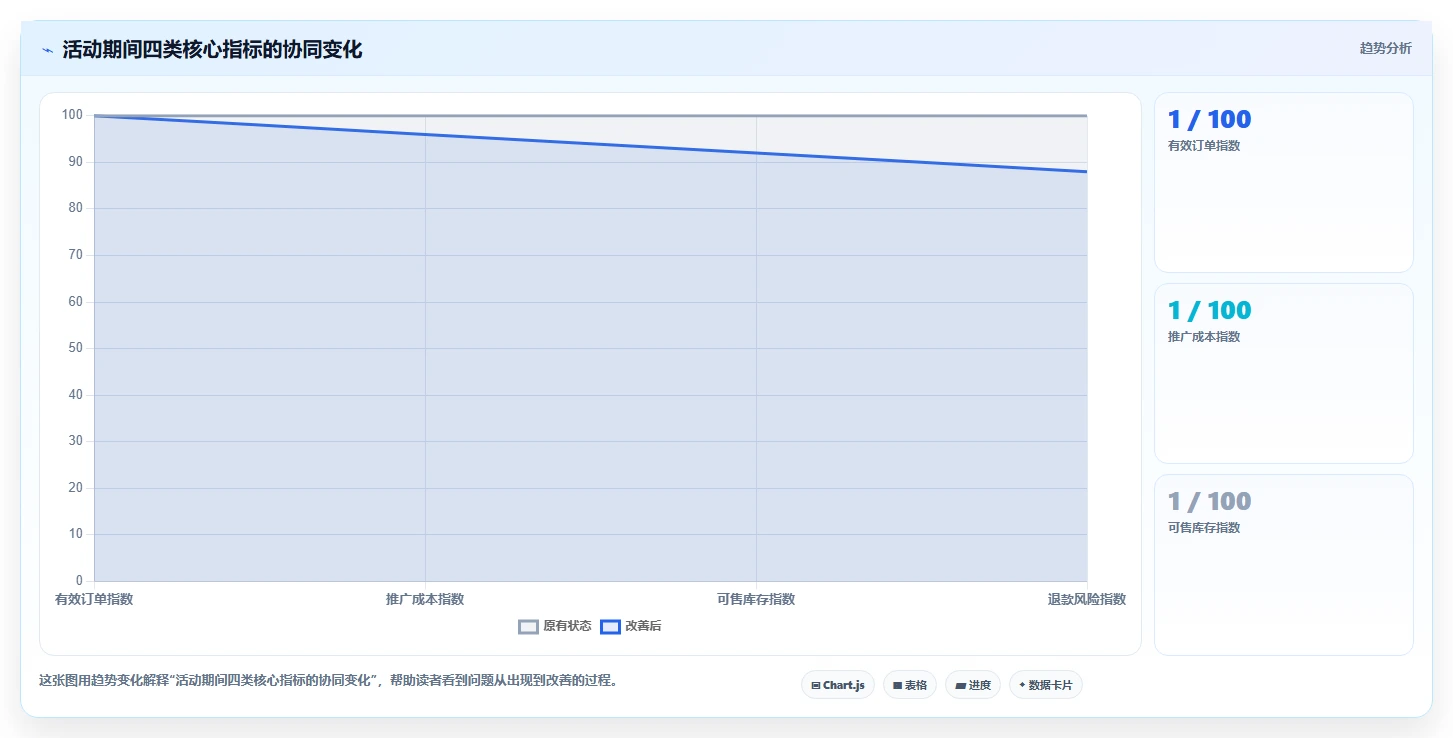Click the 表格 pill's table icon
Viewport: 1453px width, 738px height.
pyautogui.click(x=897, y=686)
